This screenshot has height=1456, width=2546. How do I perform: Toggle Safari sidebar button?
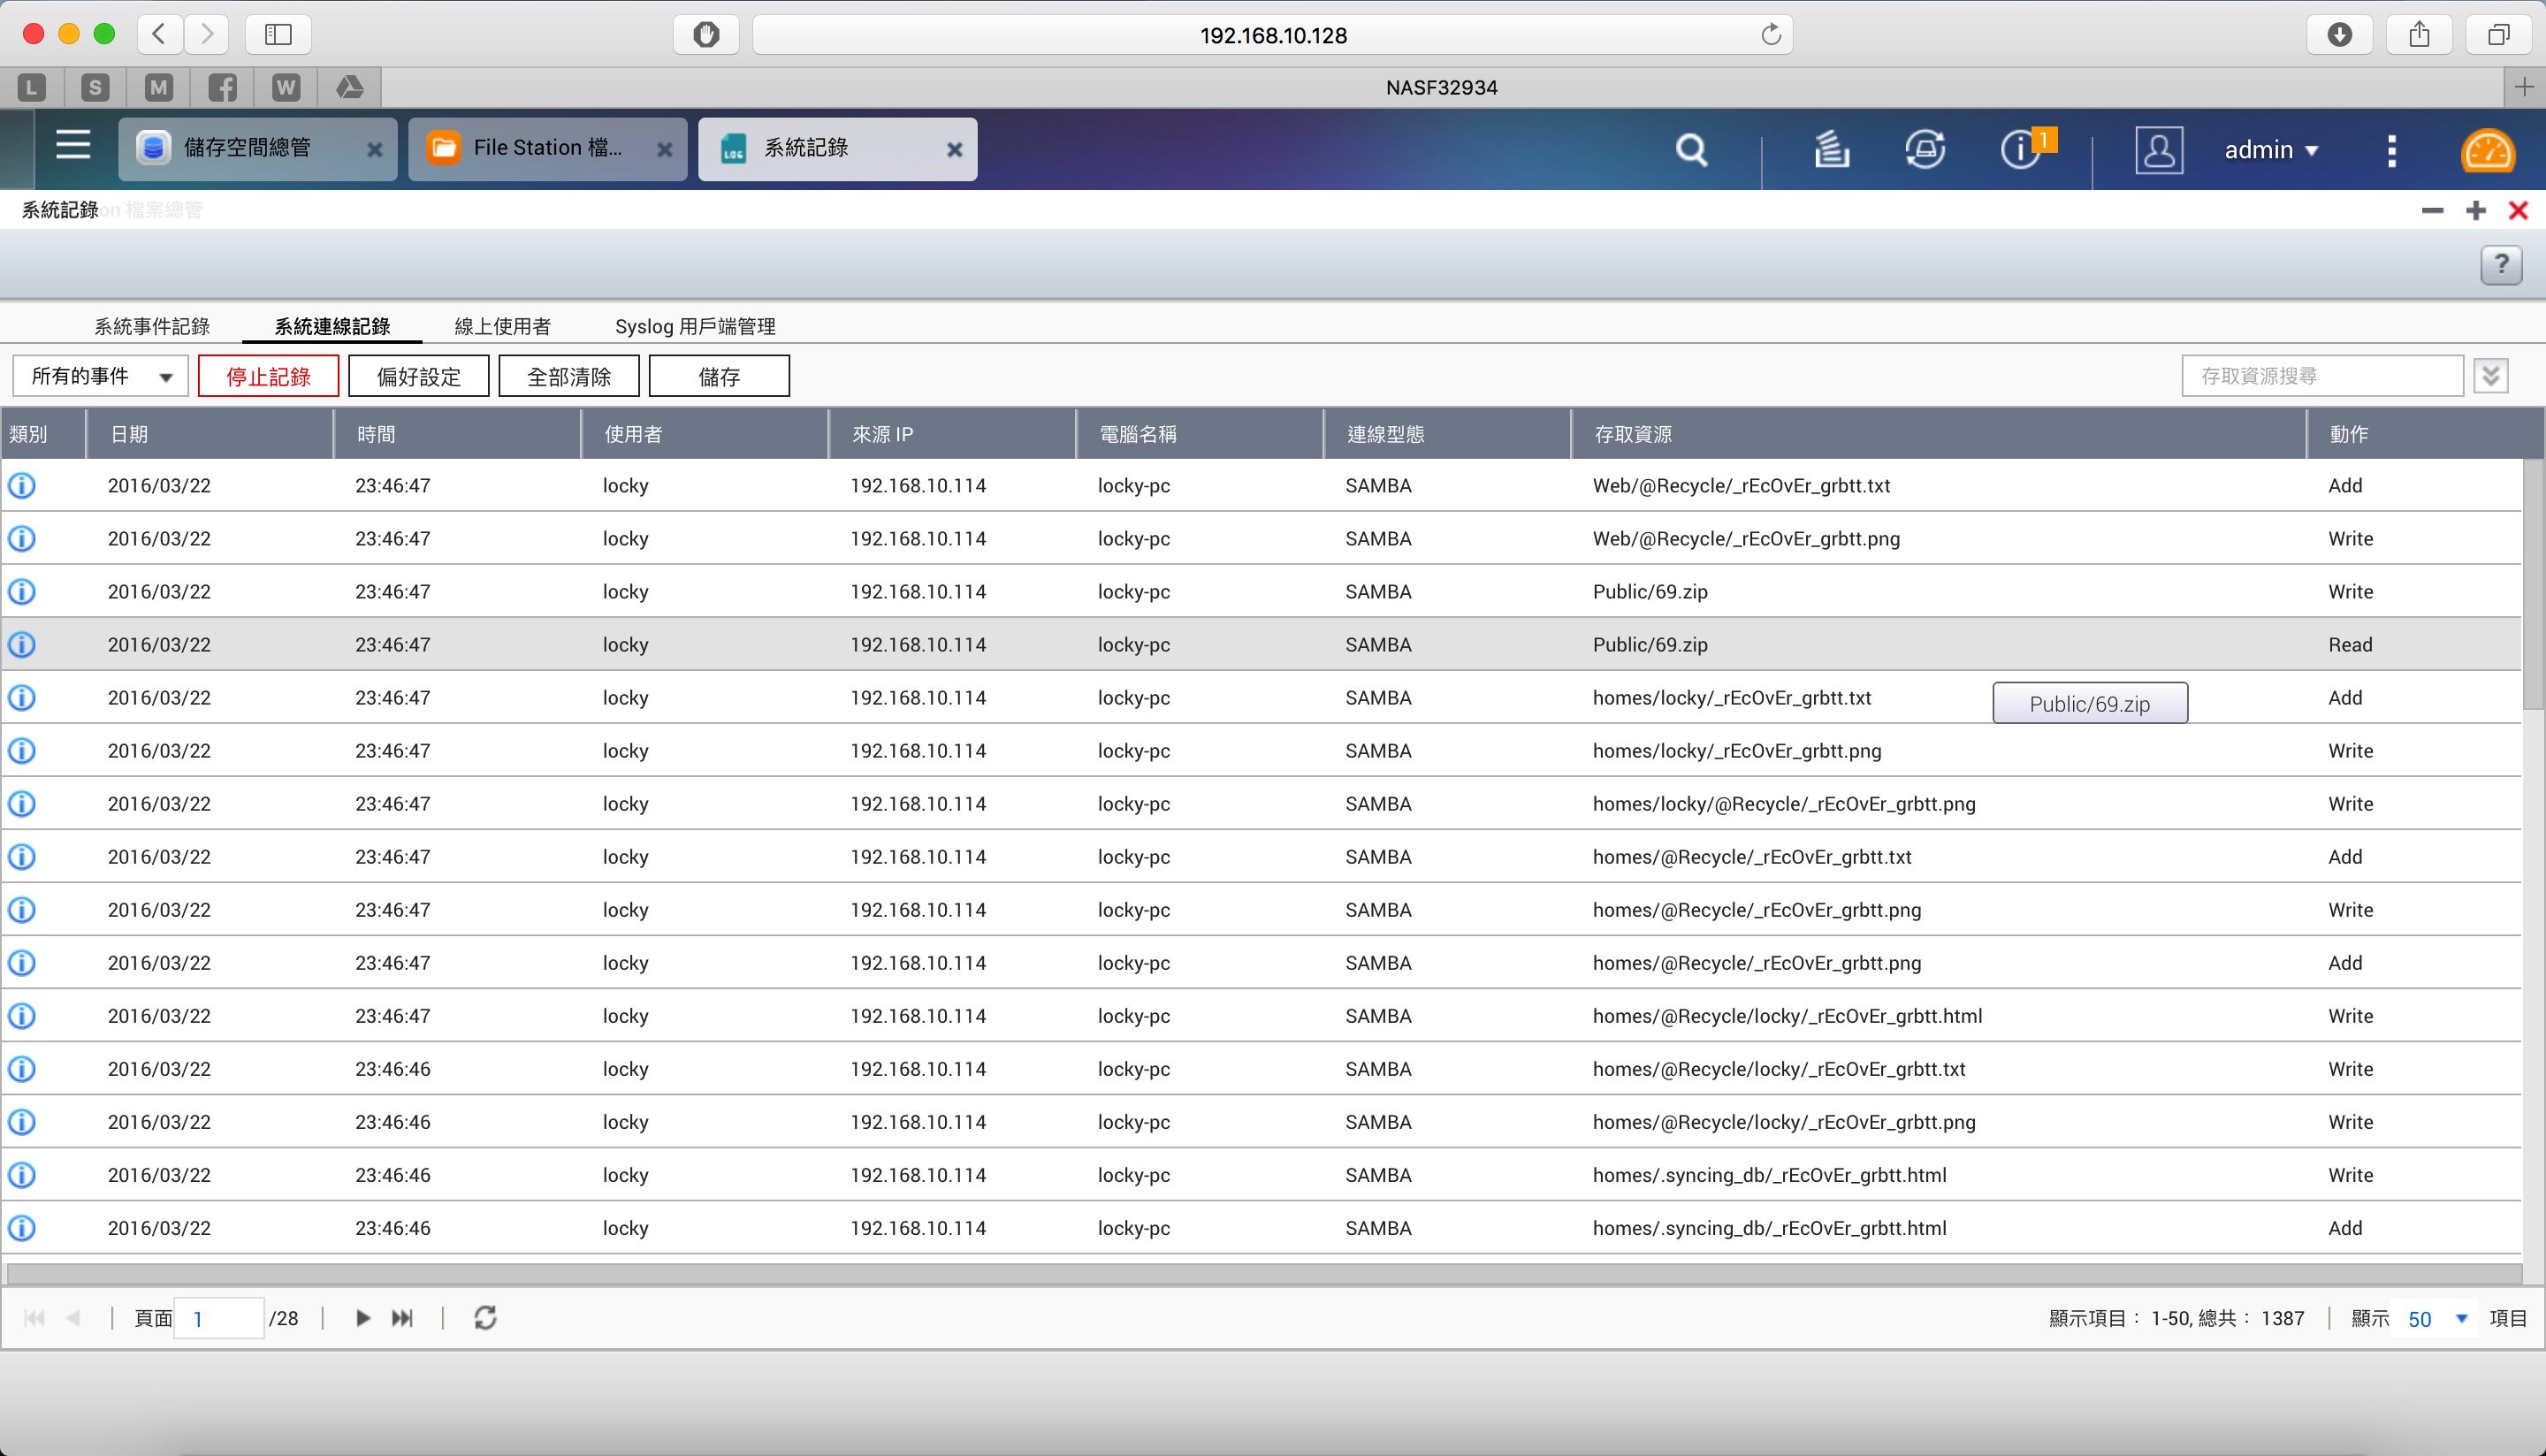[x=278, y=34]
